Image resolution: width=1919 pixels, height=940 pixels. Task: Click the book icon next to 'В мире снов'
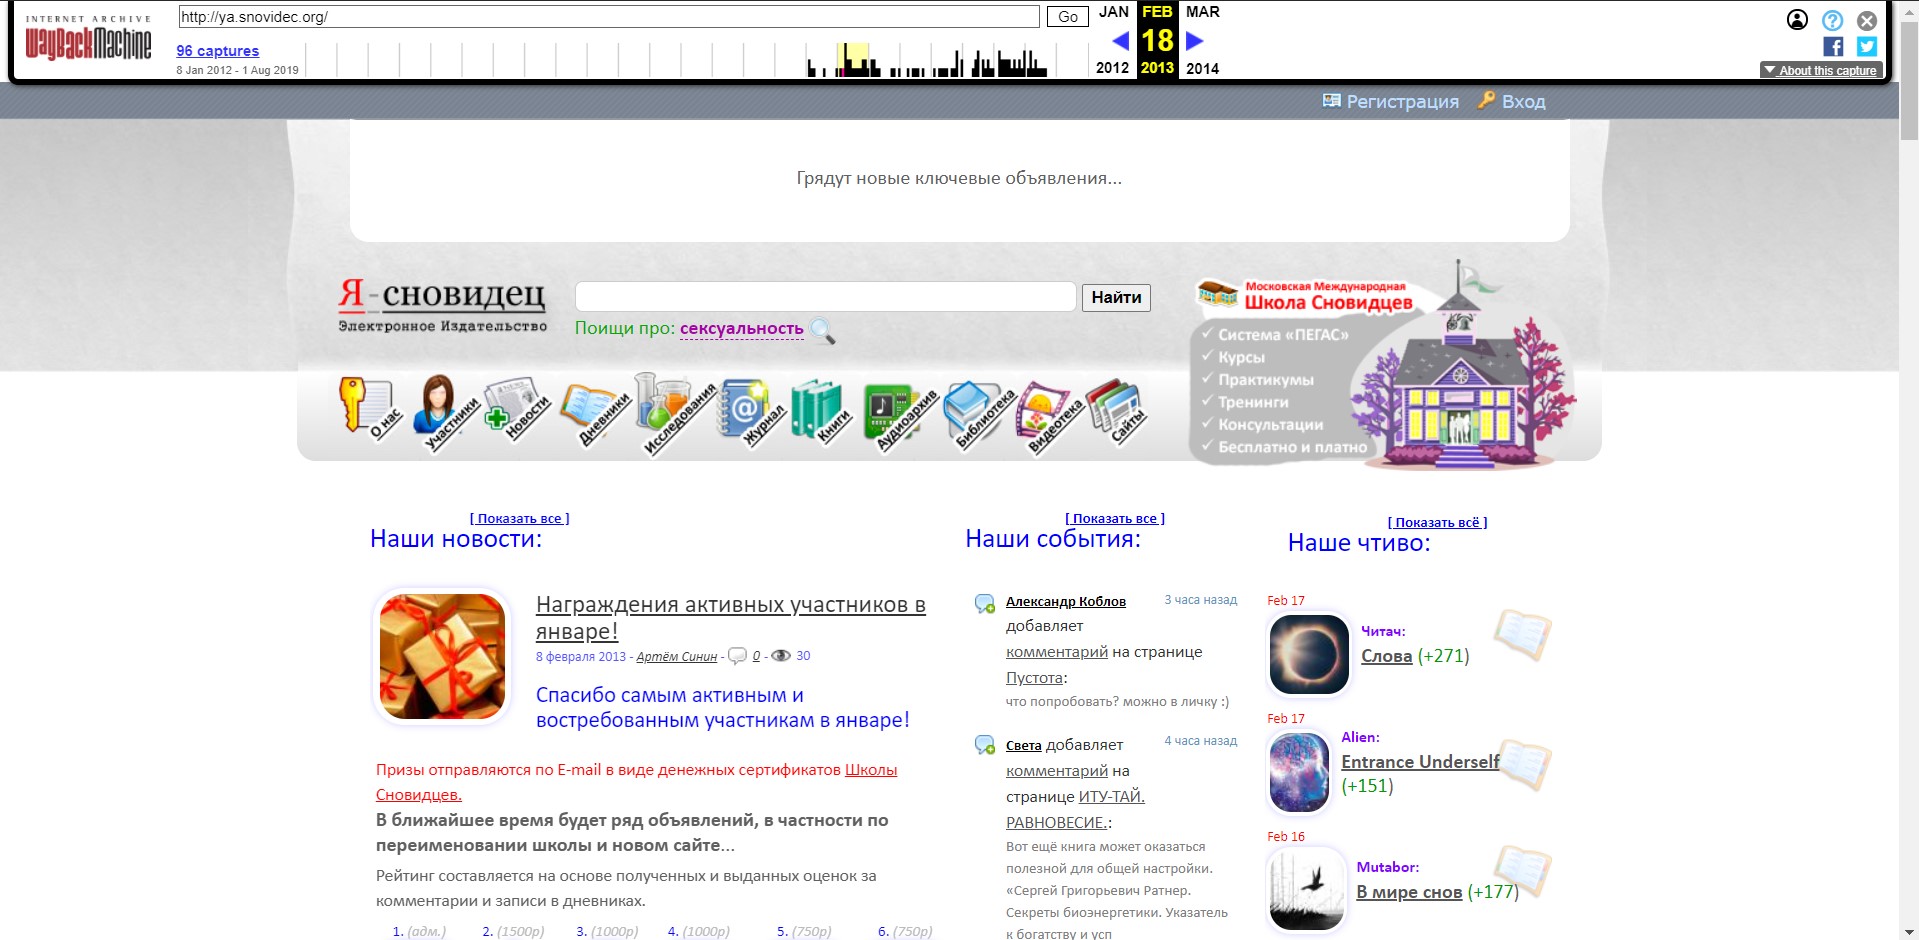coord(1522,870)
